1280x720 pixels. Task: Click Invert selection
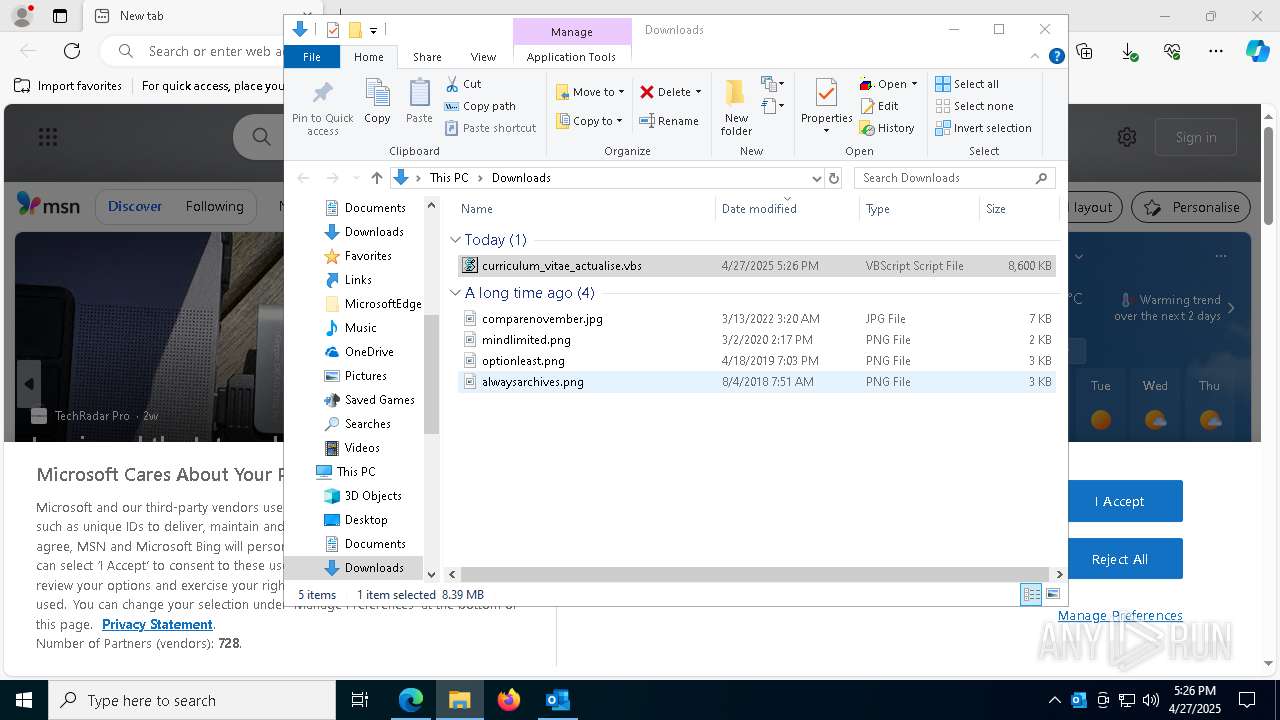click(983, 128)
